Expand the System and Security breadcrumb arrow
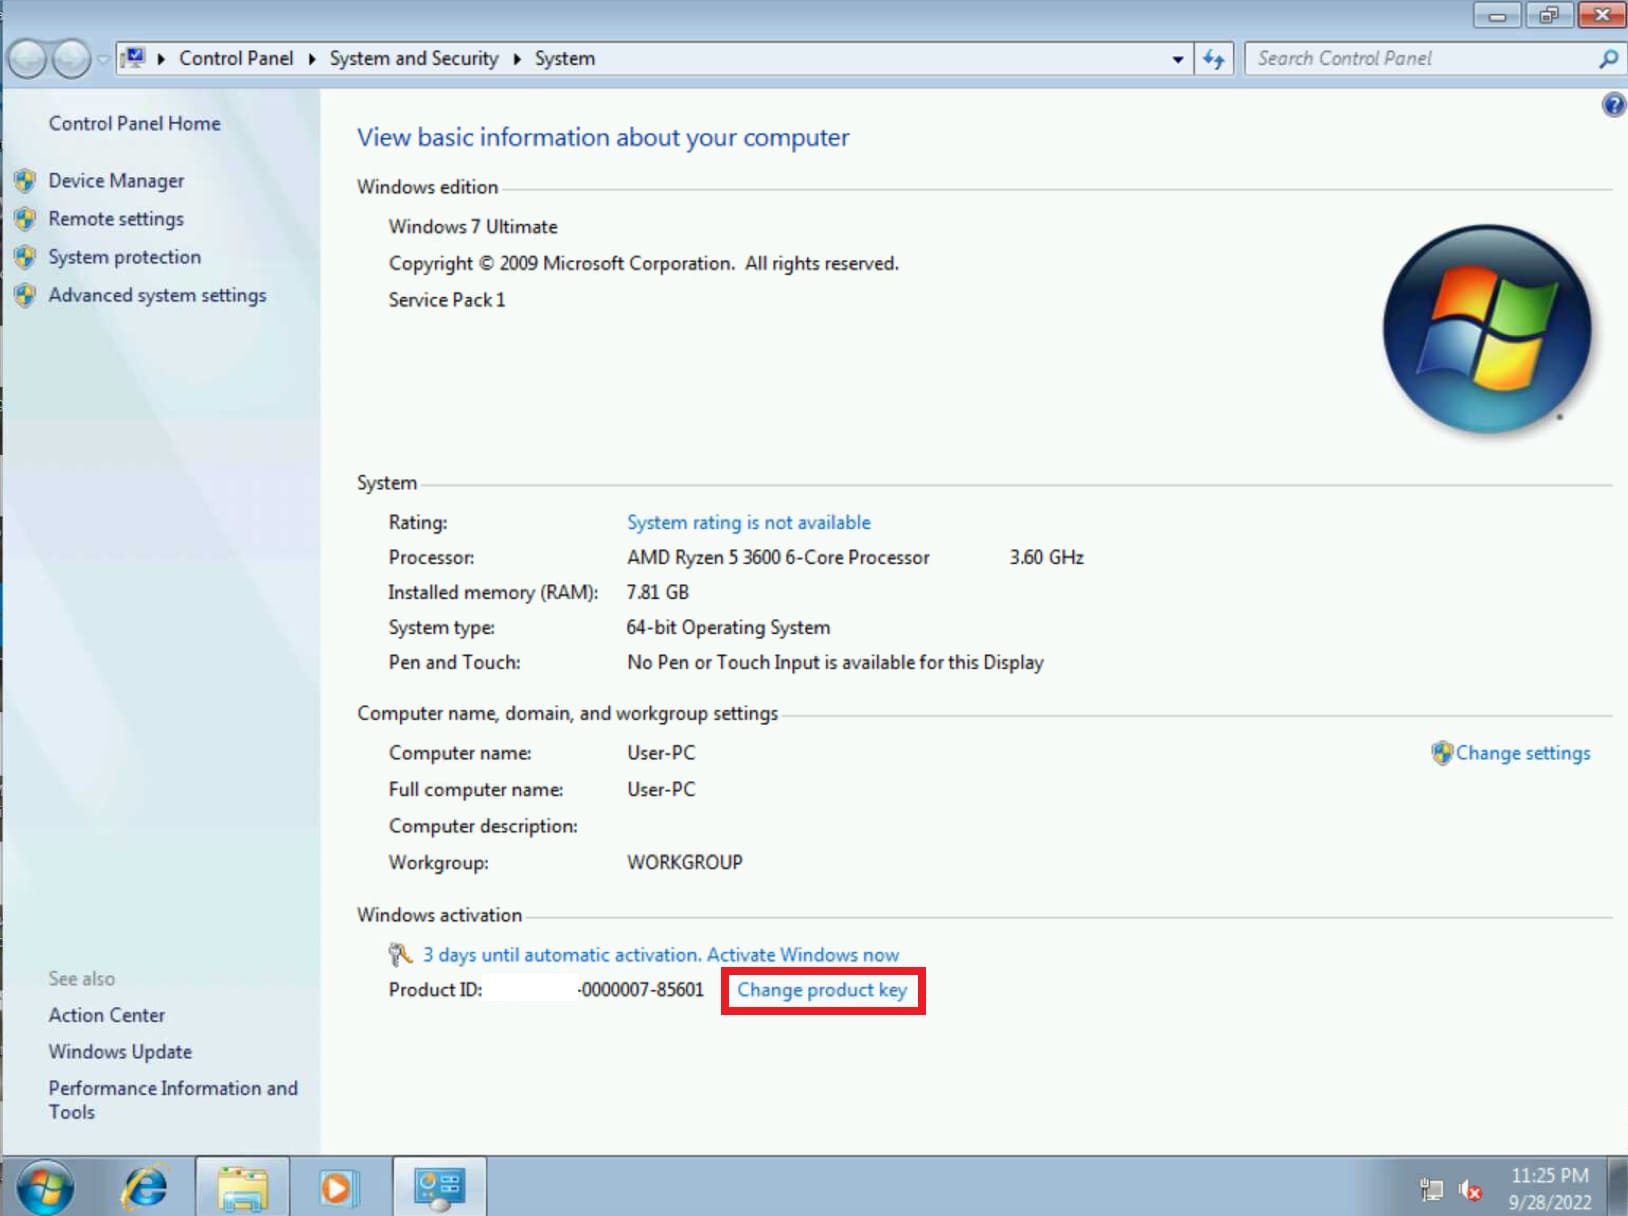 (517, 59)
